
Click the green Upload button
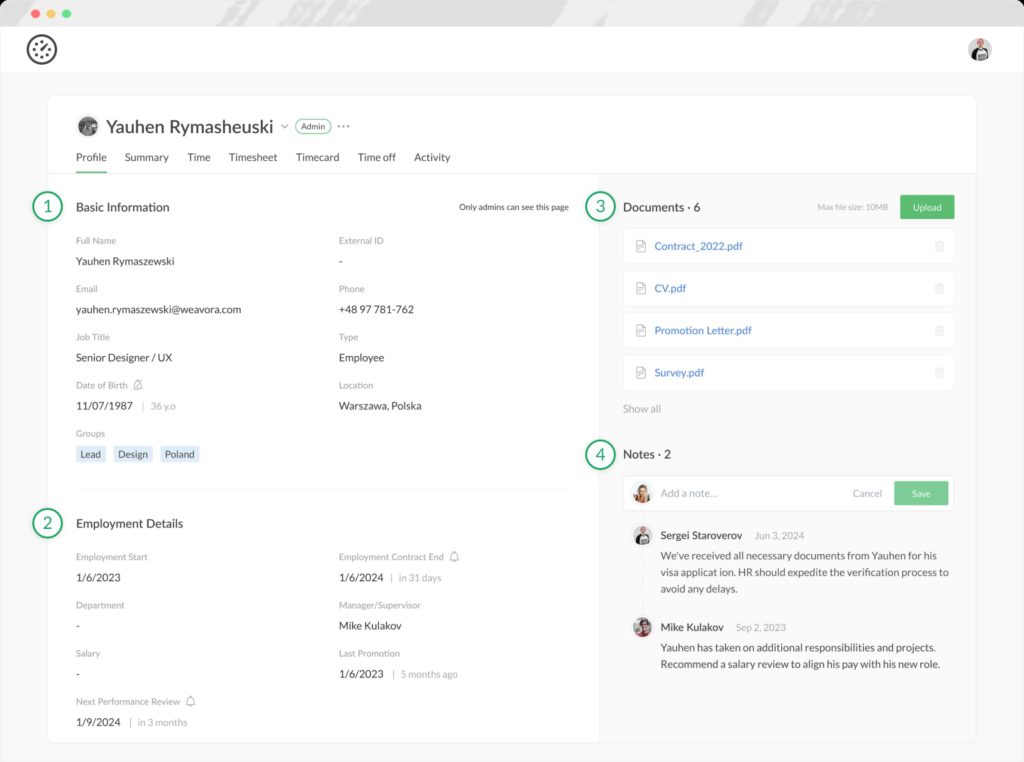[x=926, y=207]
